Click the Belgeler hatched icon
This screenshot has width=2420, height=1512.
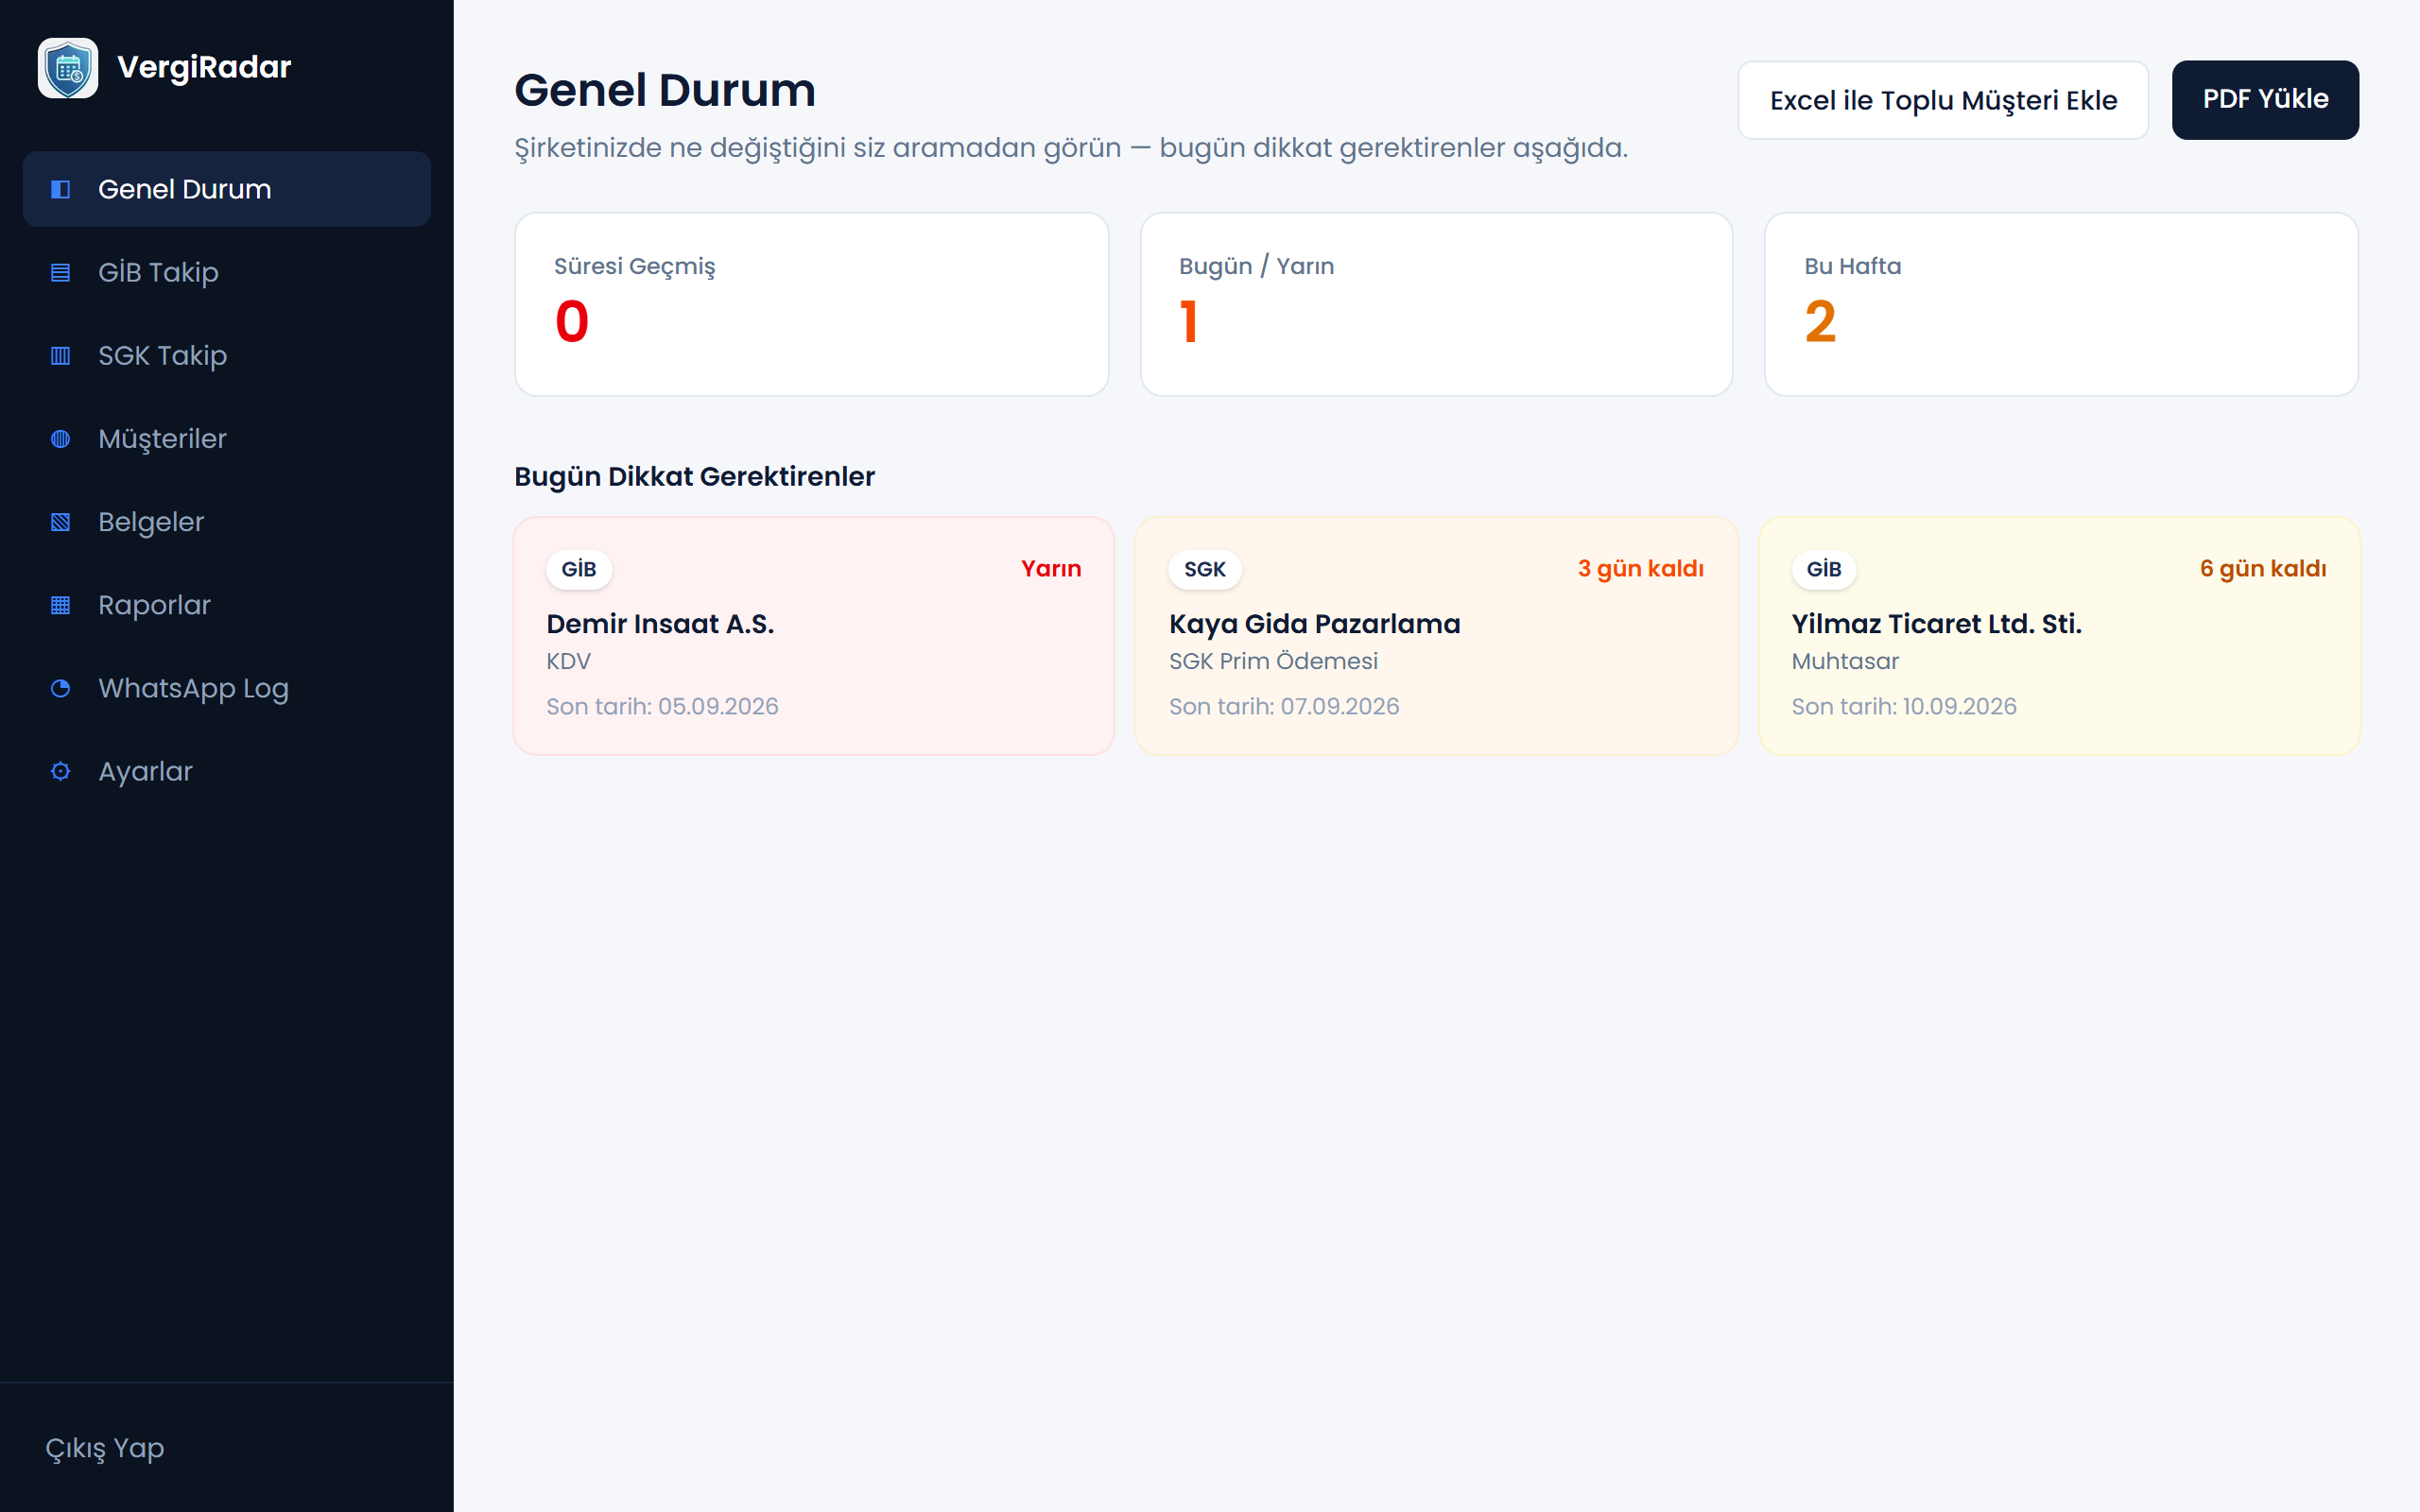tap(60, 521)
